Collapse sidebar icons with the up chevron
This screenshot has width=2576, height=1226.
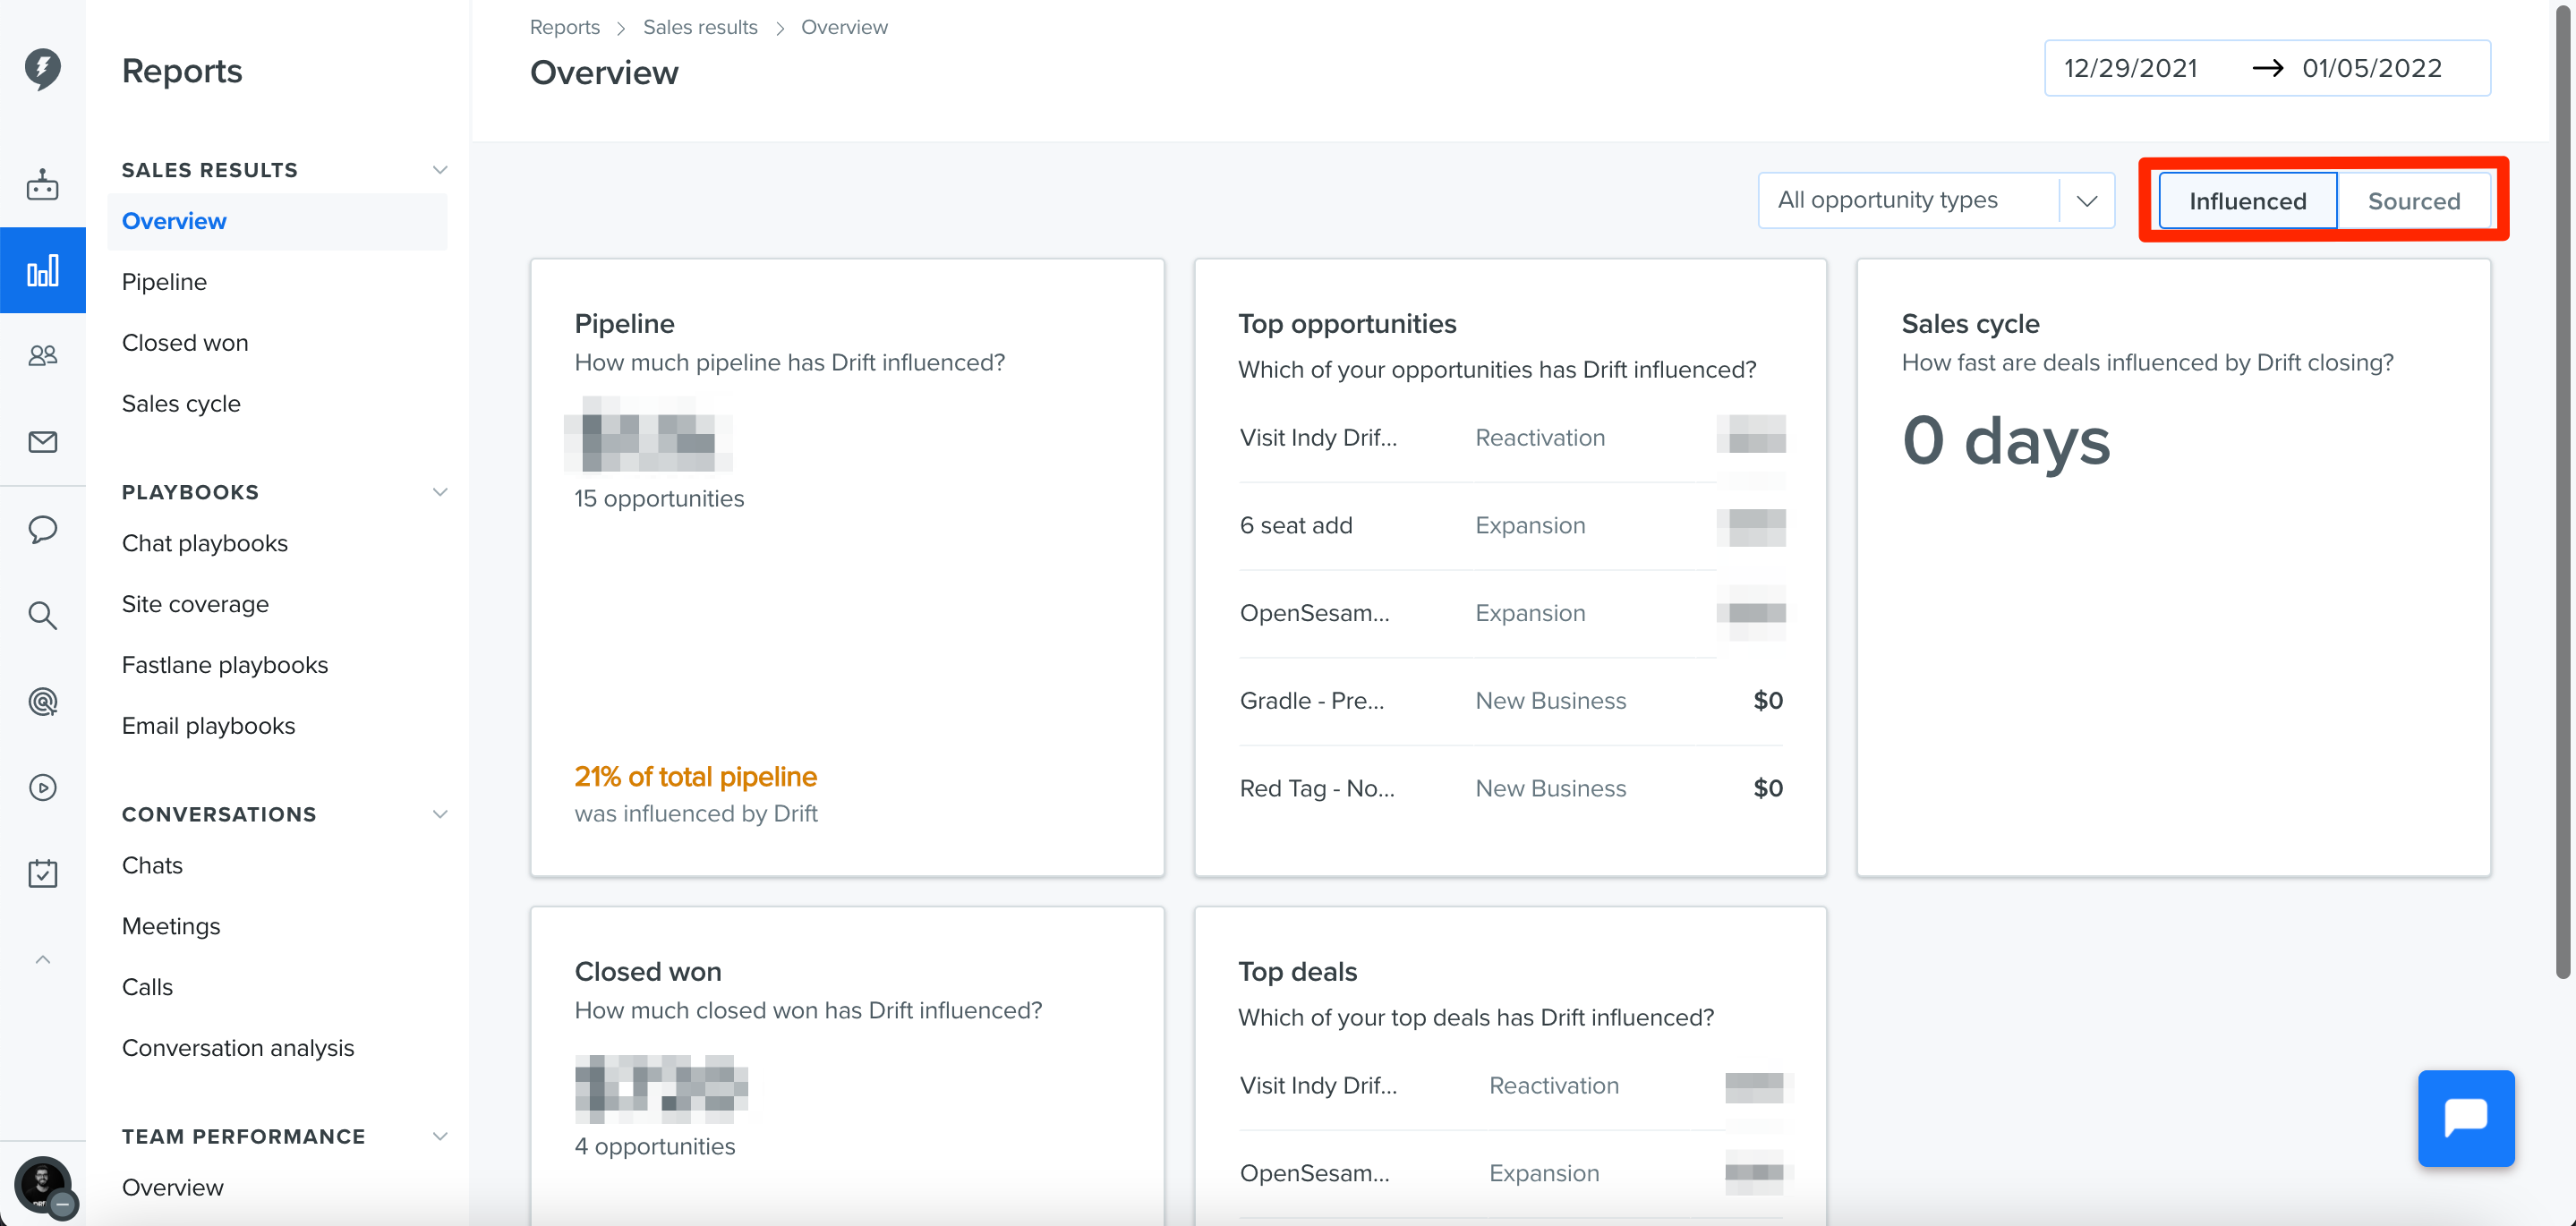point(42,959)
